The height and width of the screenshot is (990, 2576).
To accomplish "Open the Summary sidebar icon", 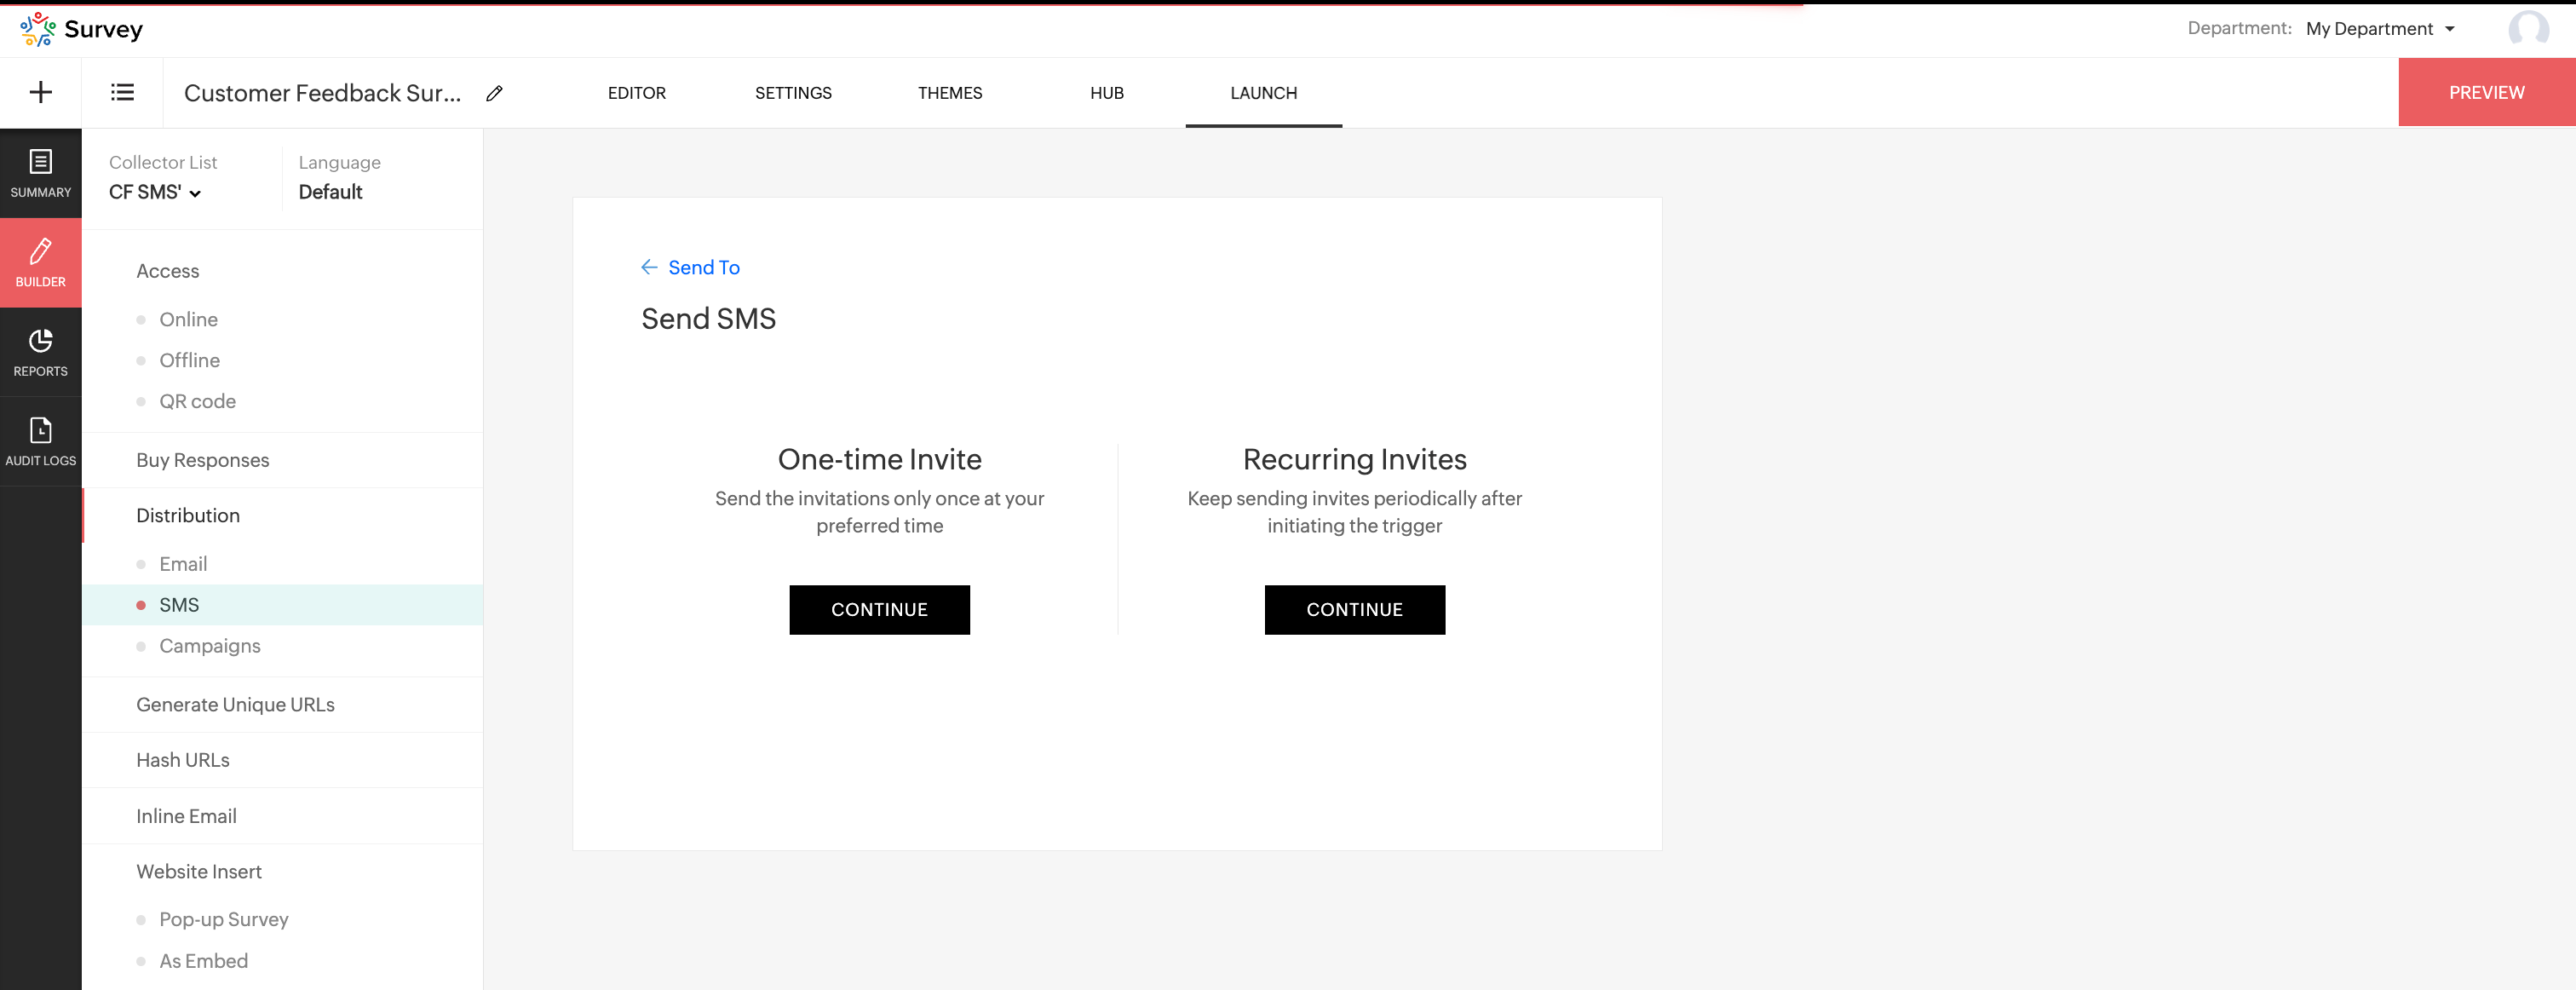I will (41, 173).
